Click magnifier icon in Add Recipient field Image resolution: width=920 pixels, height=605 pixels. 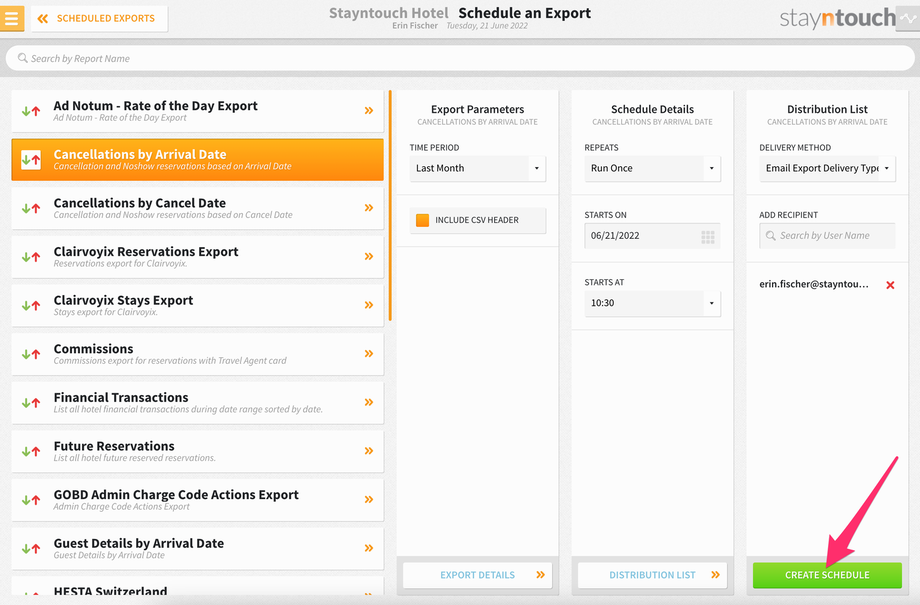pos(770,235)
